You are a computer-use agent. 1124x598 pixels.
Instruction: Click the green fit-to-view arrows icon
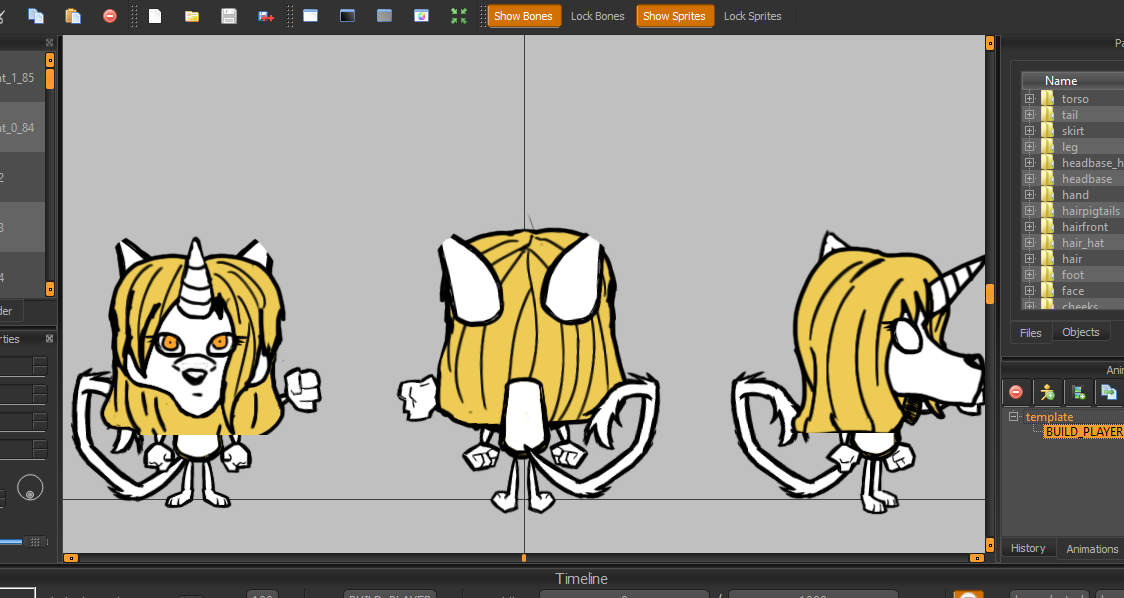click(x=459, y=16)
